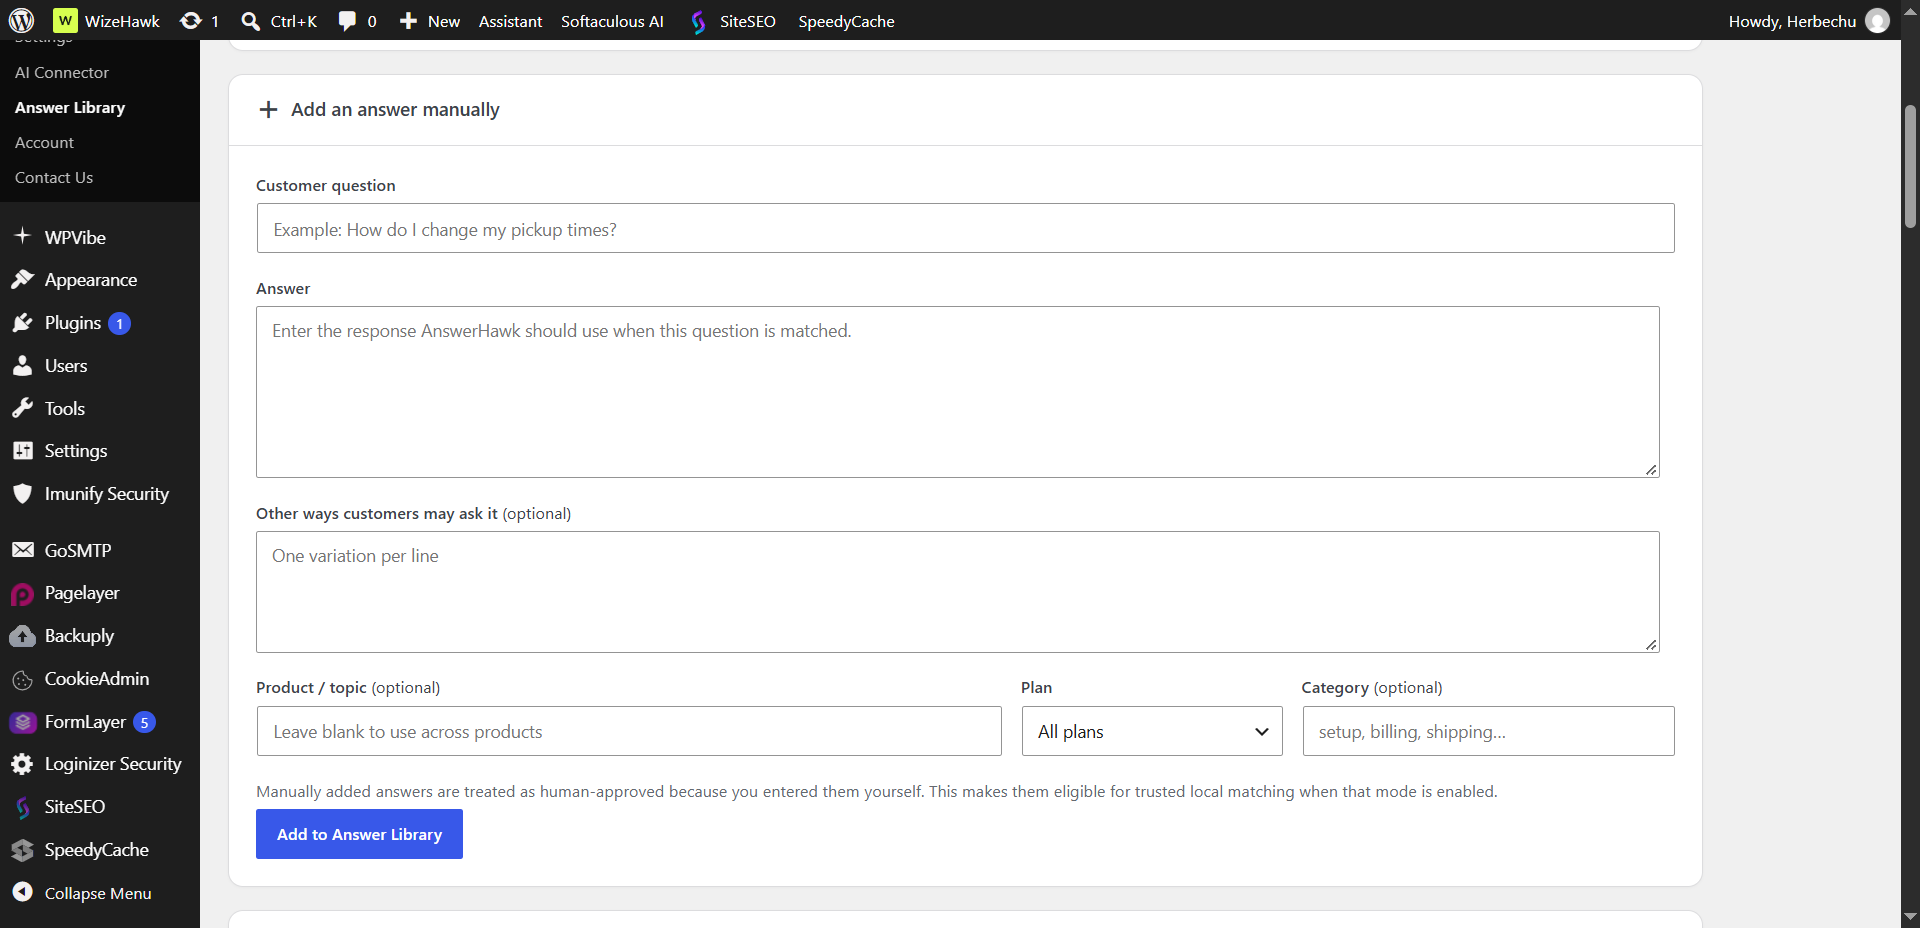Open the WPVibe sidebar icon

click(x=22, y=236)
